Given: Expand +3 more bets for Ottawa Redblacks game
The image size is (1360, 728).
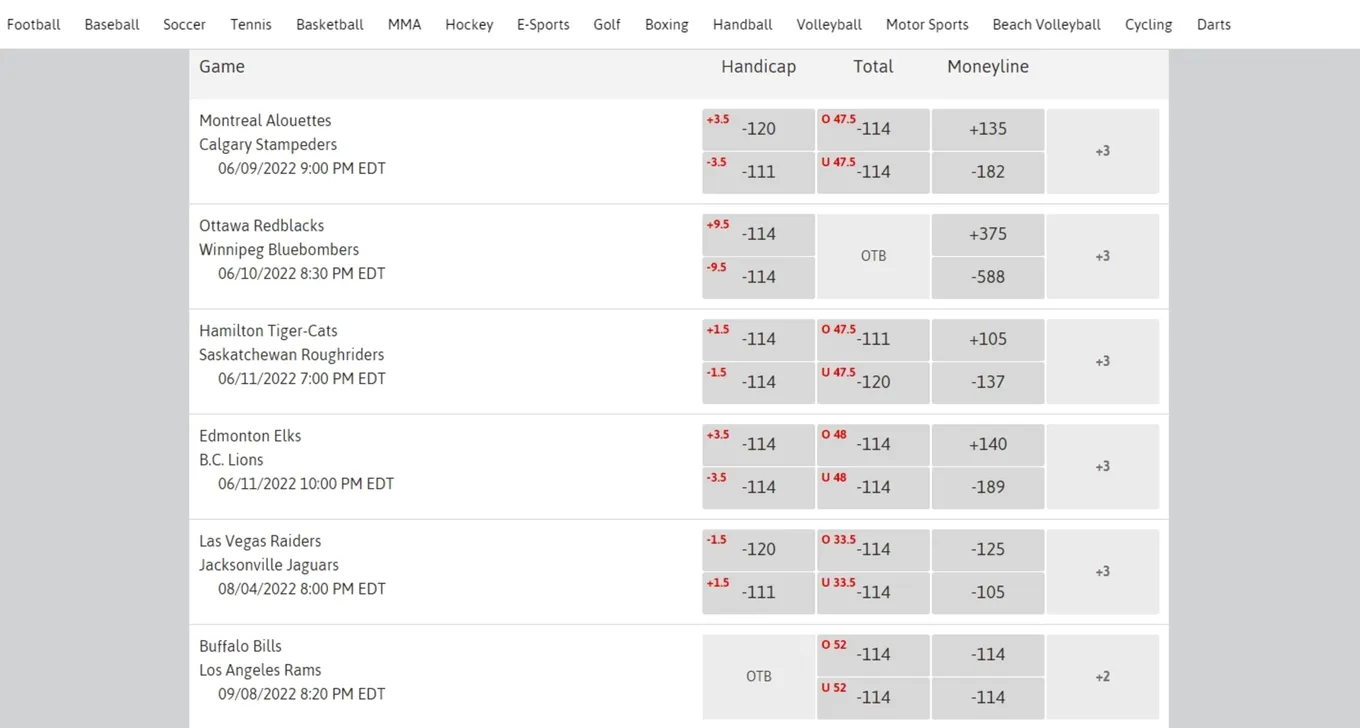Looking at the screenshot, I should (1102, 256).
